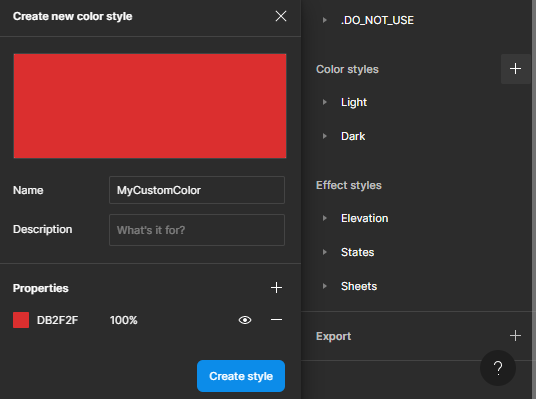This screenshot has height=399, width=536.
Task: Add a new color style with plus icon
Action: point(515,69)
